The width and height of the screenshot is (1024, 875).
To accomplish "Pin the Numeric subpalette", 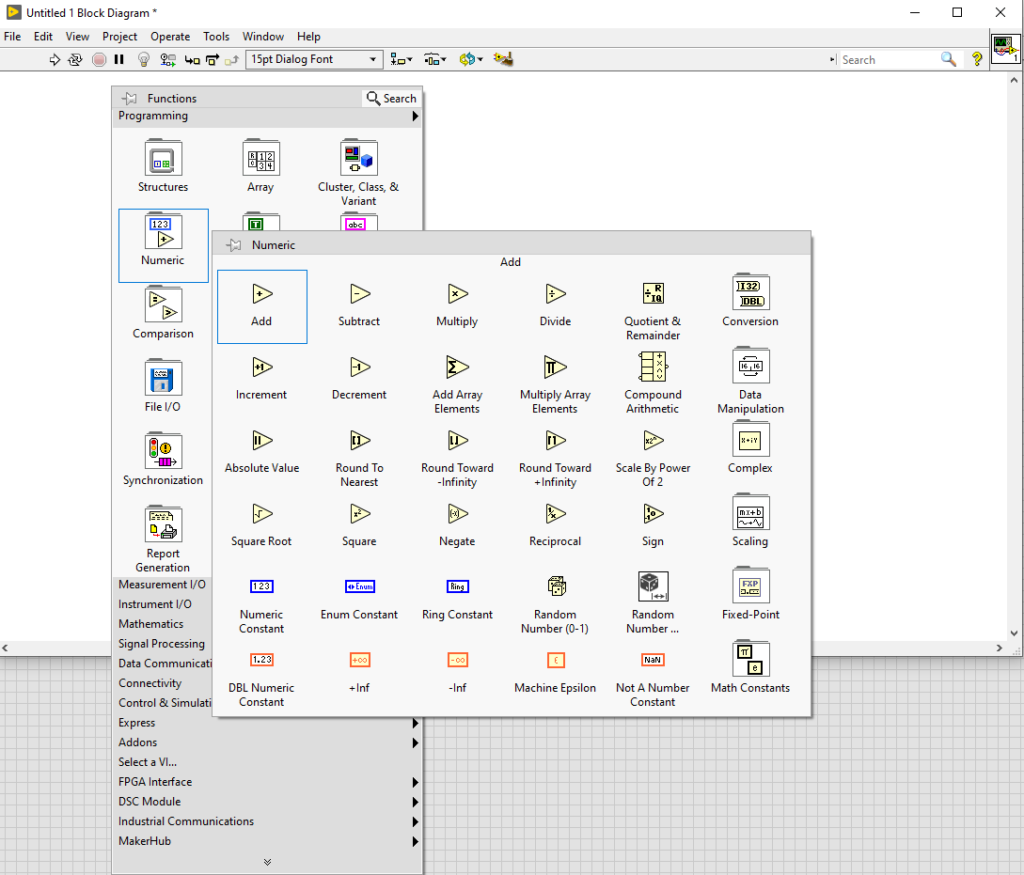I will tap(234, 245).
